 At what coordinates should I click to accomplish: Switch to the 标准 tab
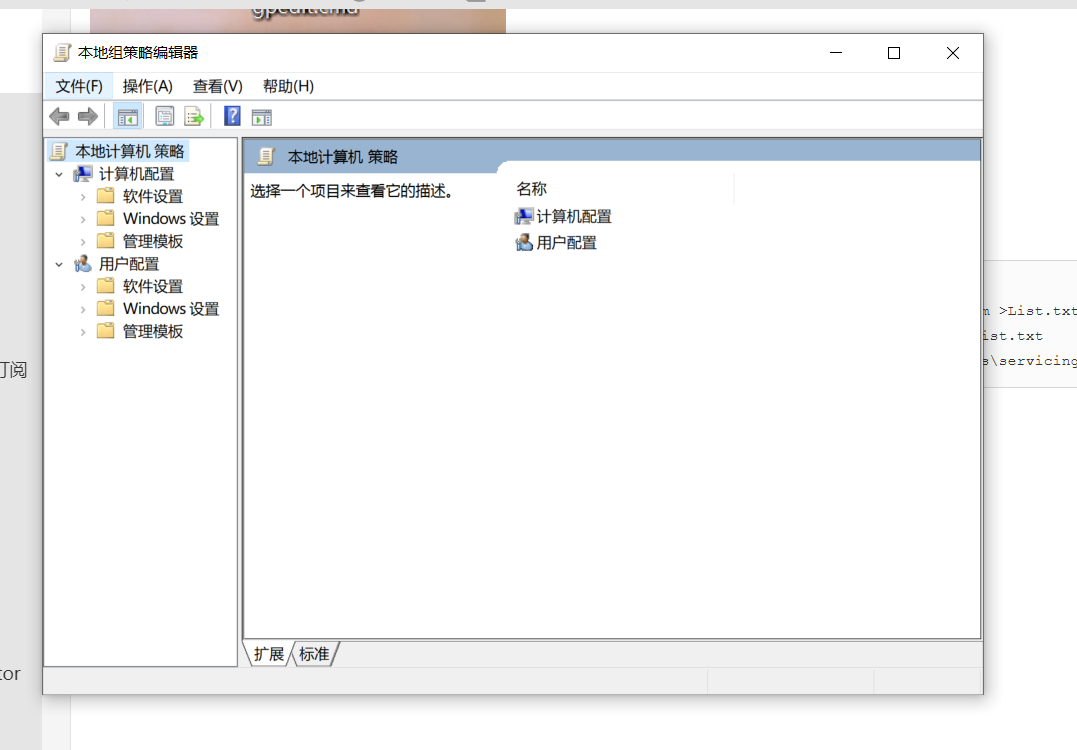coord(315,654)
